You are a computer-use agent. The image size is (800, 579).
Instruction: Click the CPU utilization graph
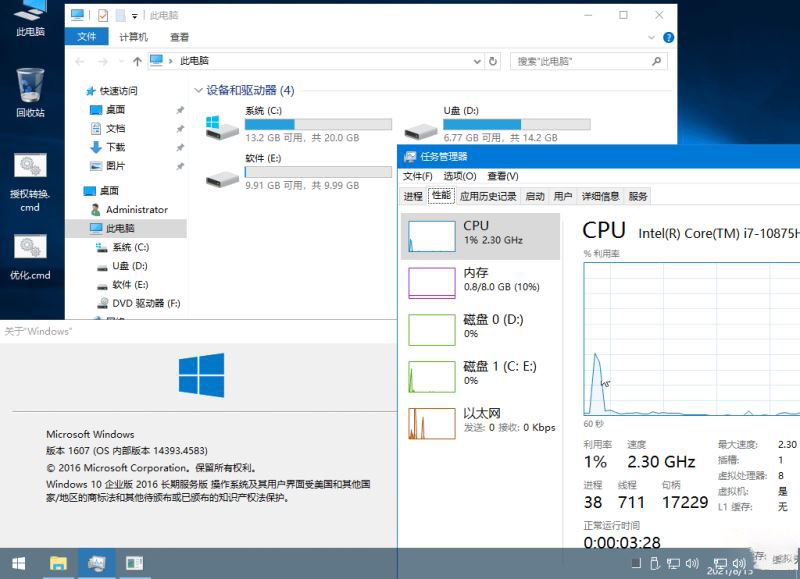point(692,339)
